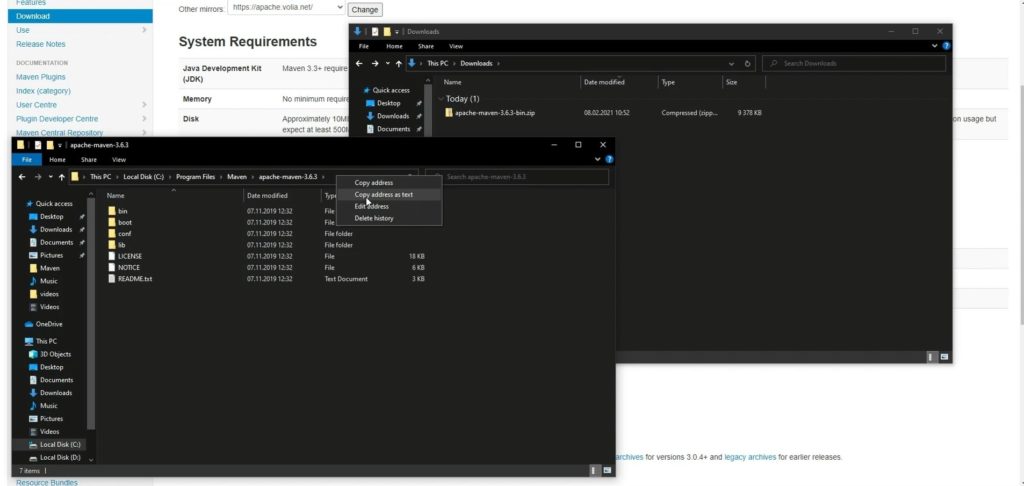Select the README.txt file
This screenshot has height=486, width=1024.
(x=130, y=278)
